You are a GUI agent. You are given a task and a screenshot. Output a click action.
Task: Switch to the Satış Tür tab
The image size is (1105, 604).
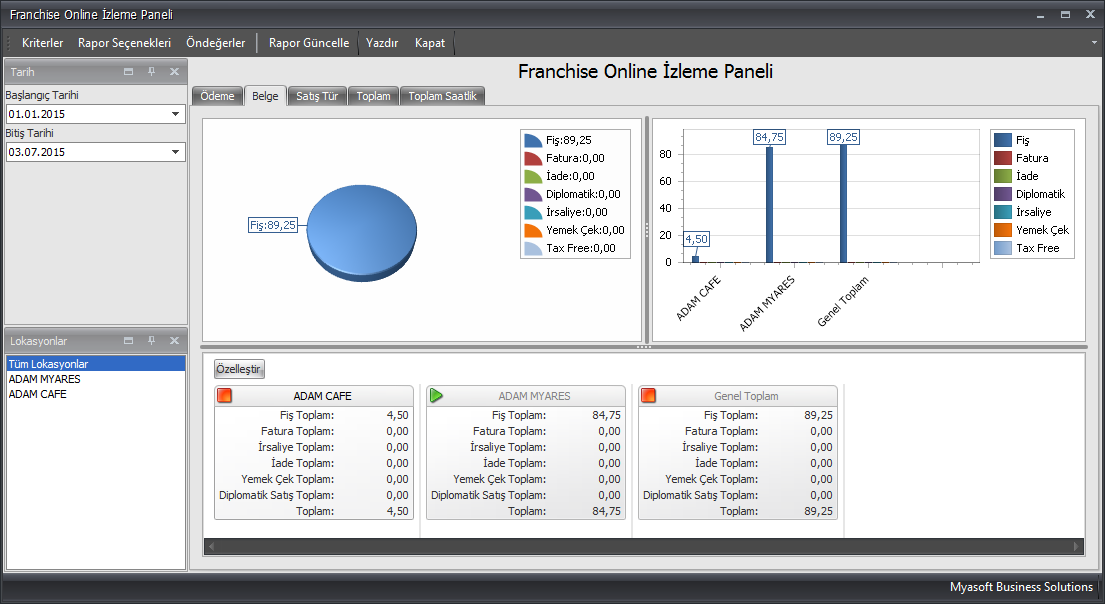[x=317, y=96]
